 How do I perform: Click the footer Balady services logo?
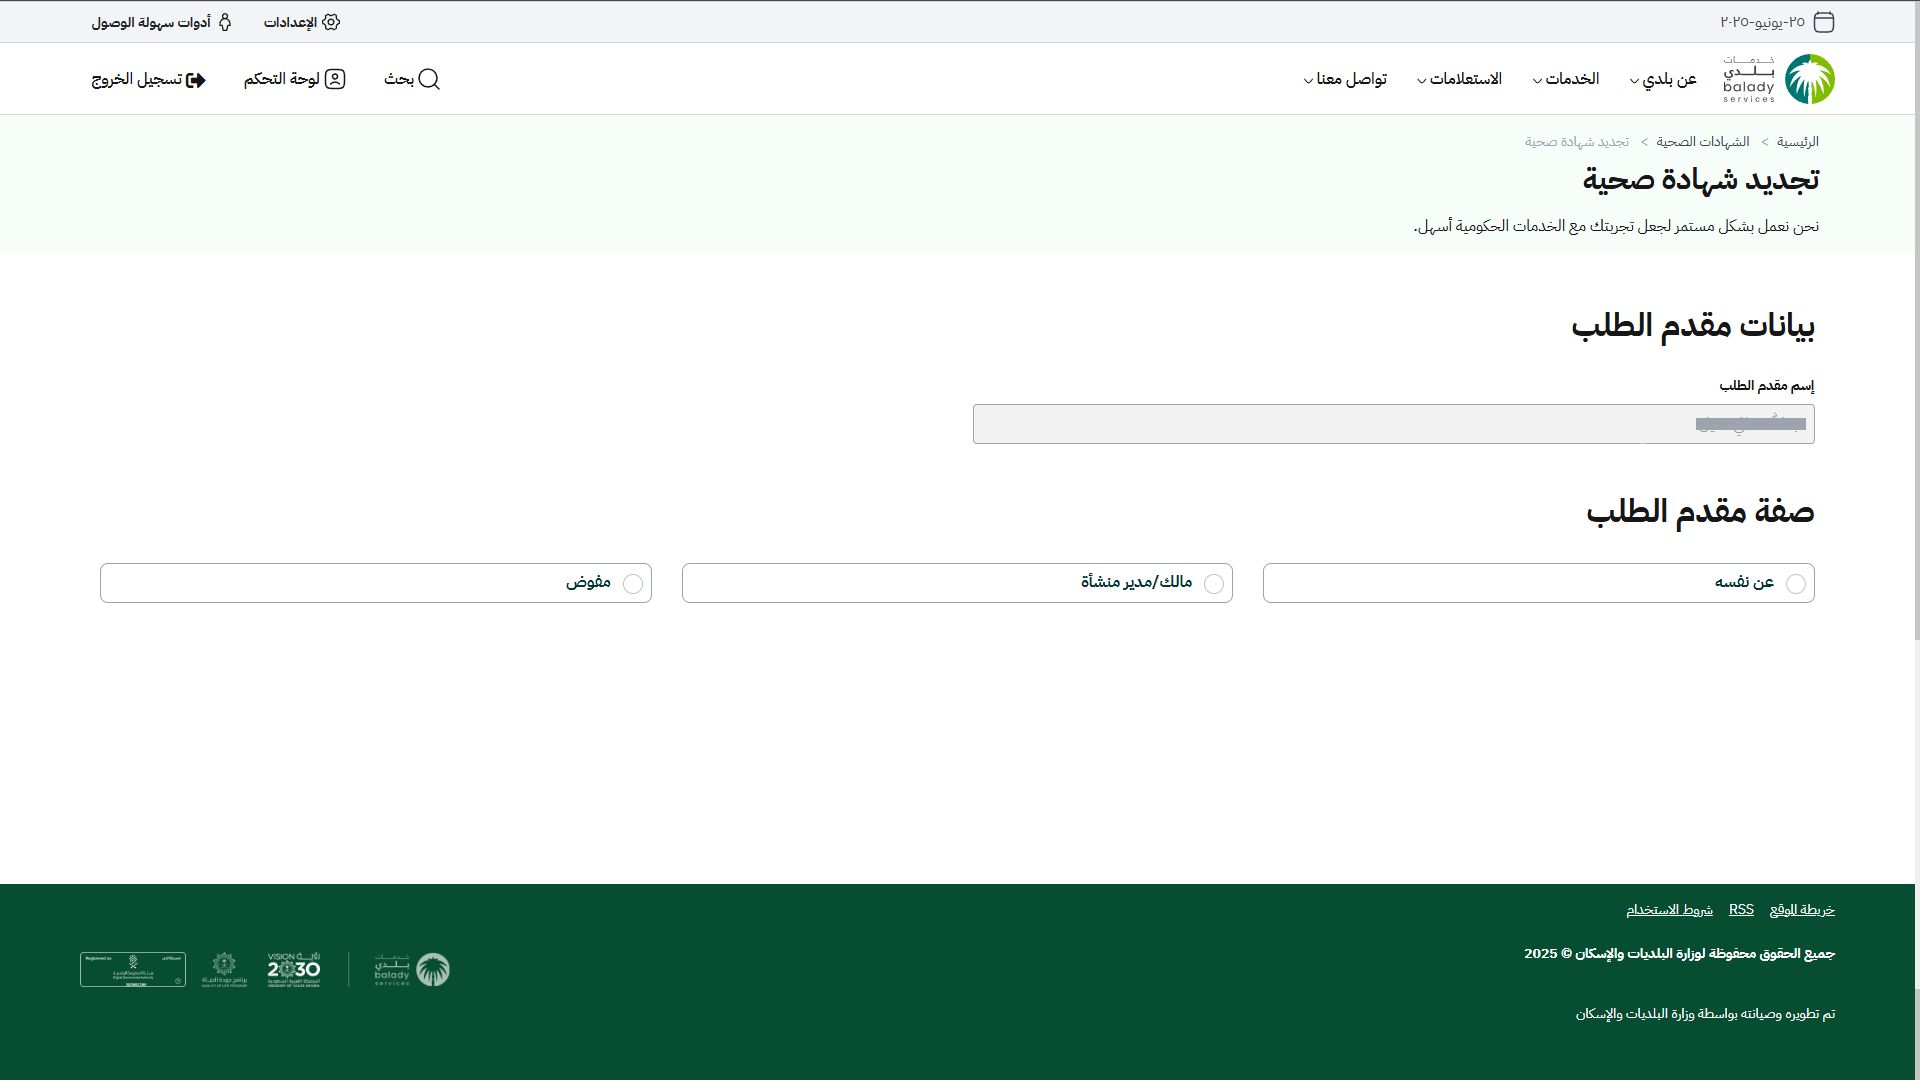[x=412, y=969]
